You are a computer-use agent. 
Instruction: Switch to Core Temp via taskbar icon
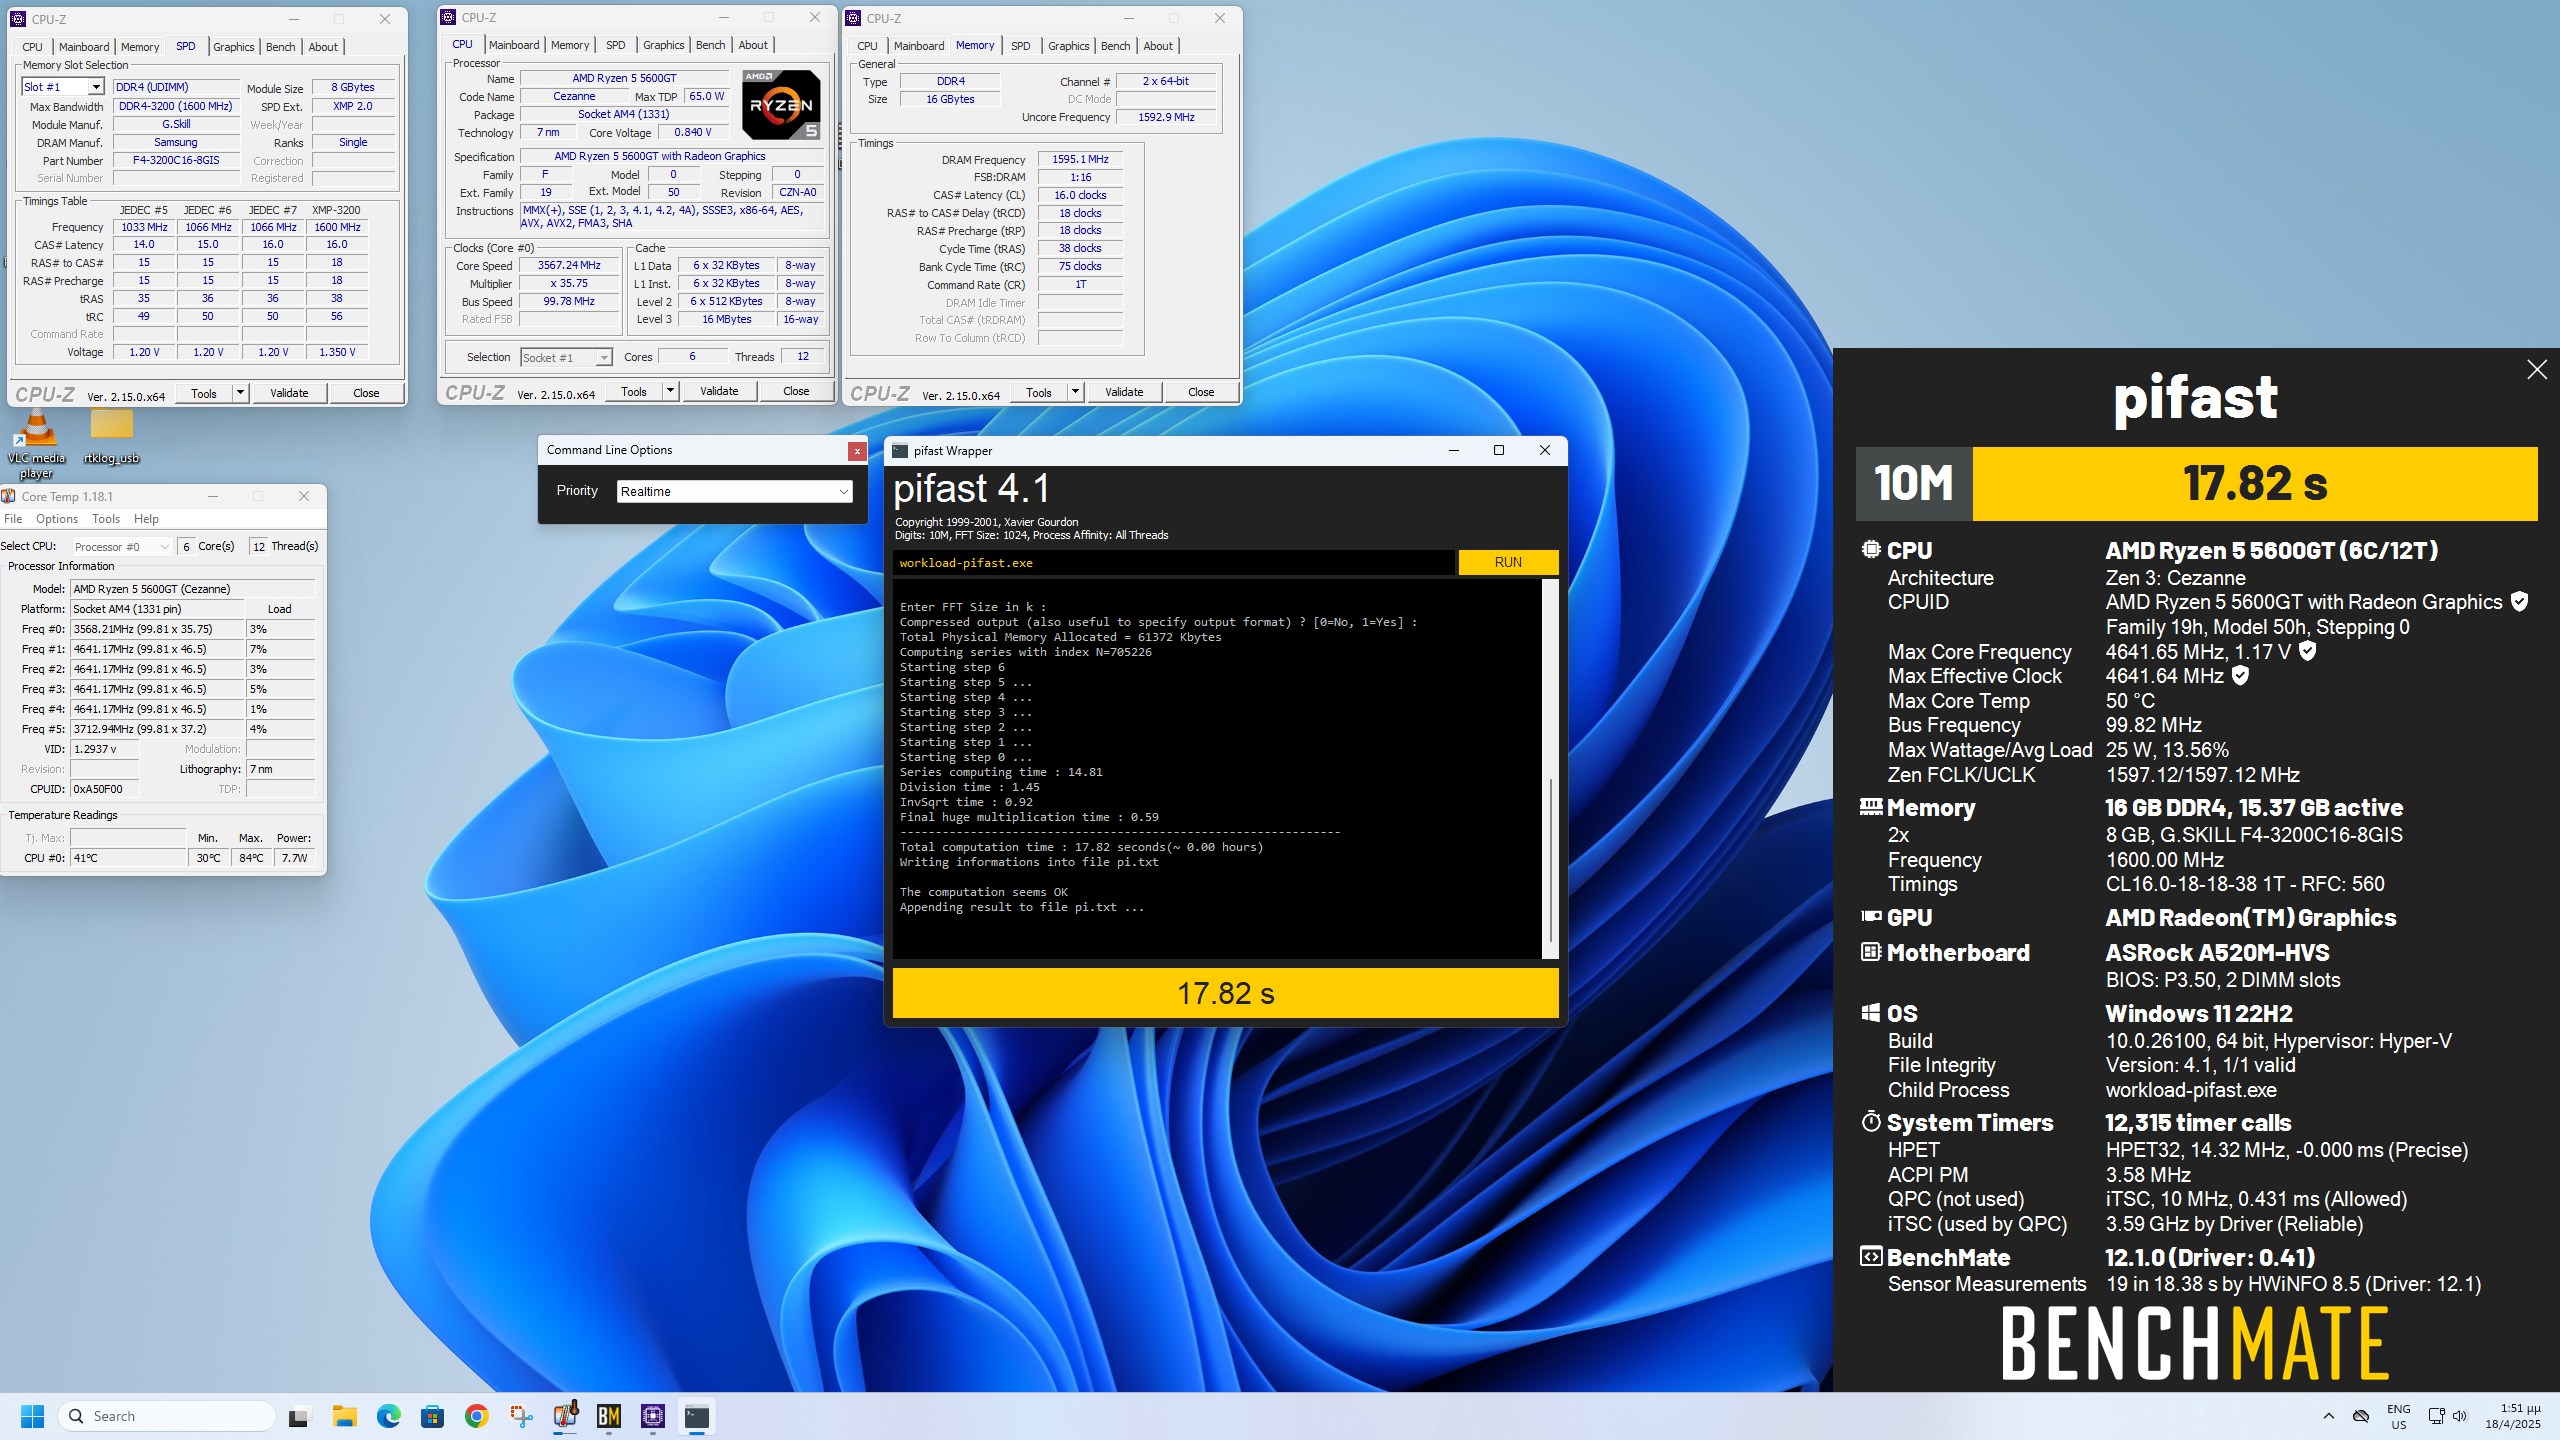click(565, 1416)
